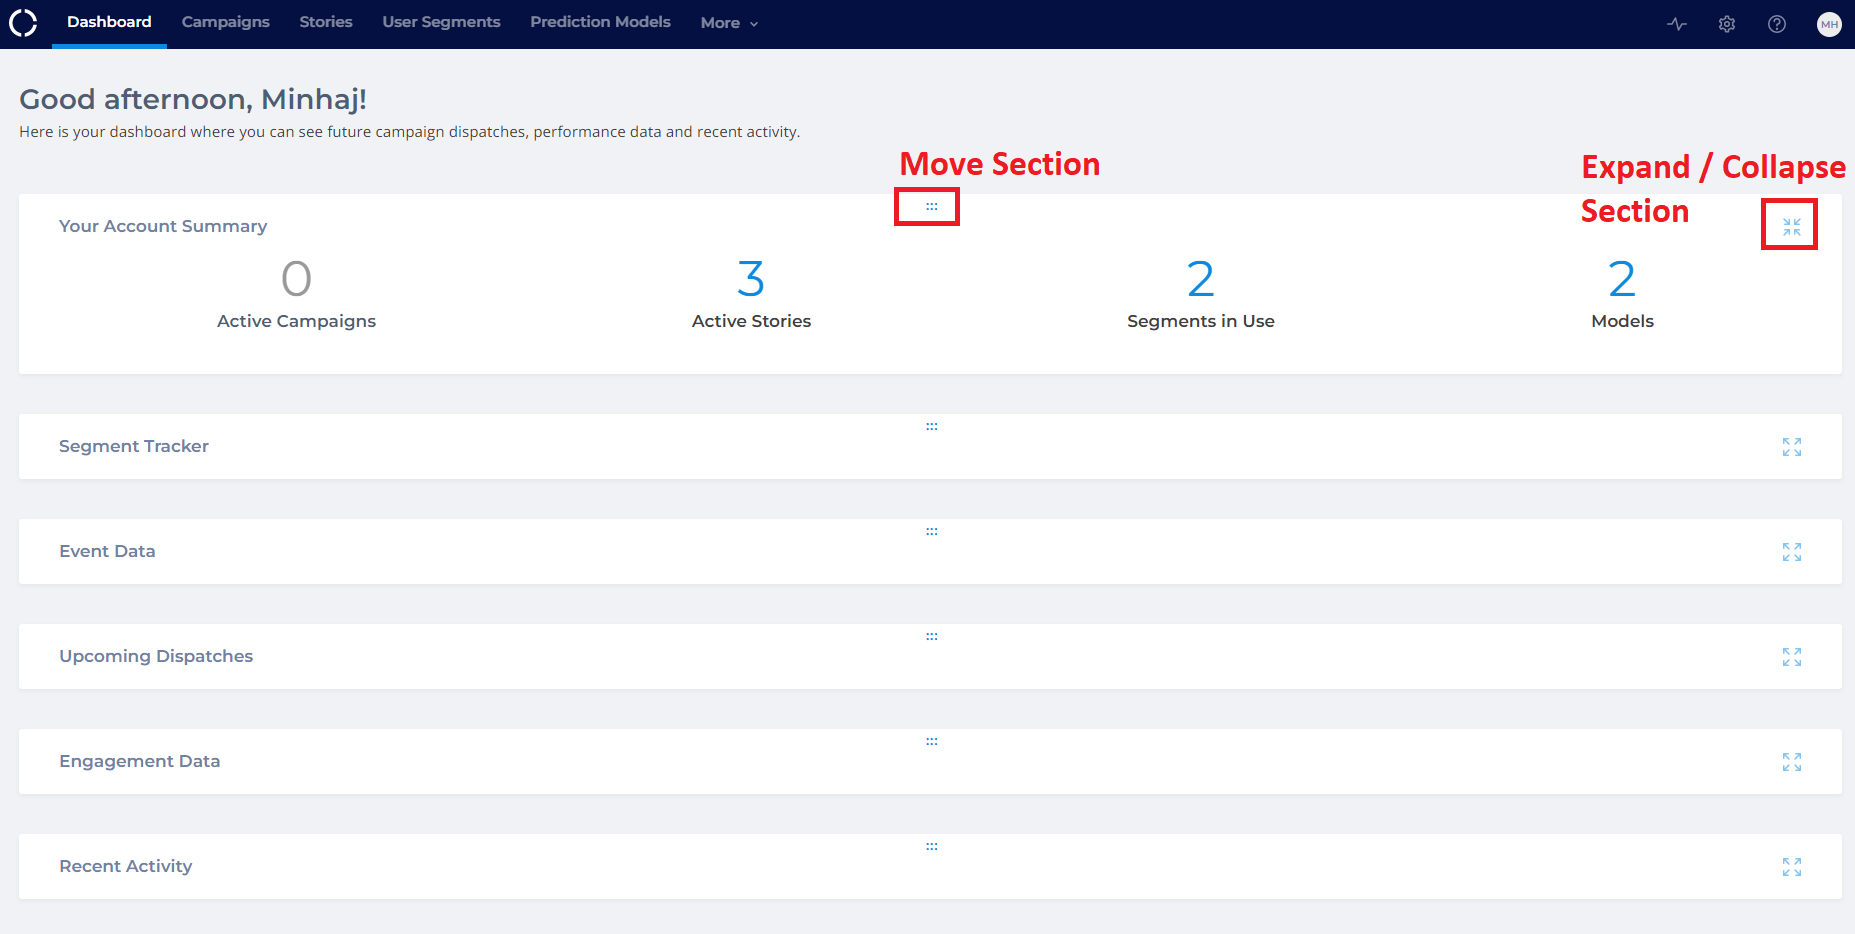This screenshot has width=1855, height=934.
Task: Click the 0 Active Campaigns count
Action: [x=296, y=279]
